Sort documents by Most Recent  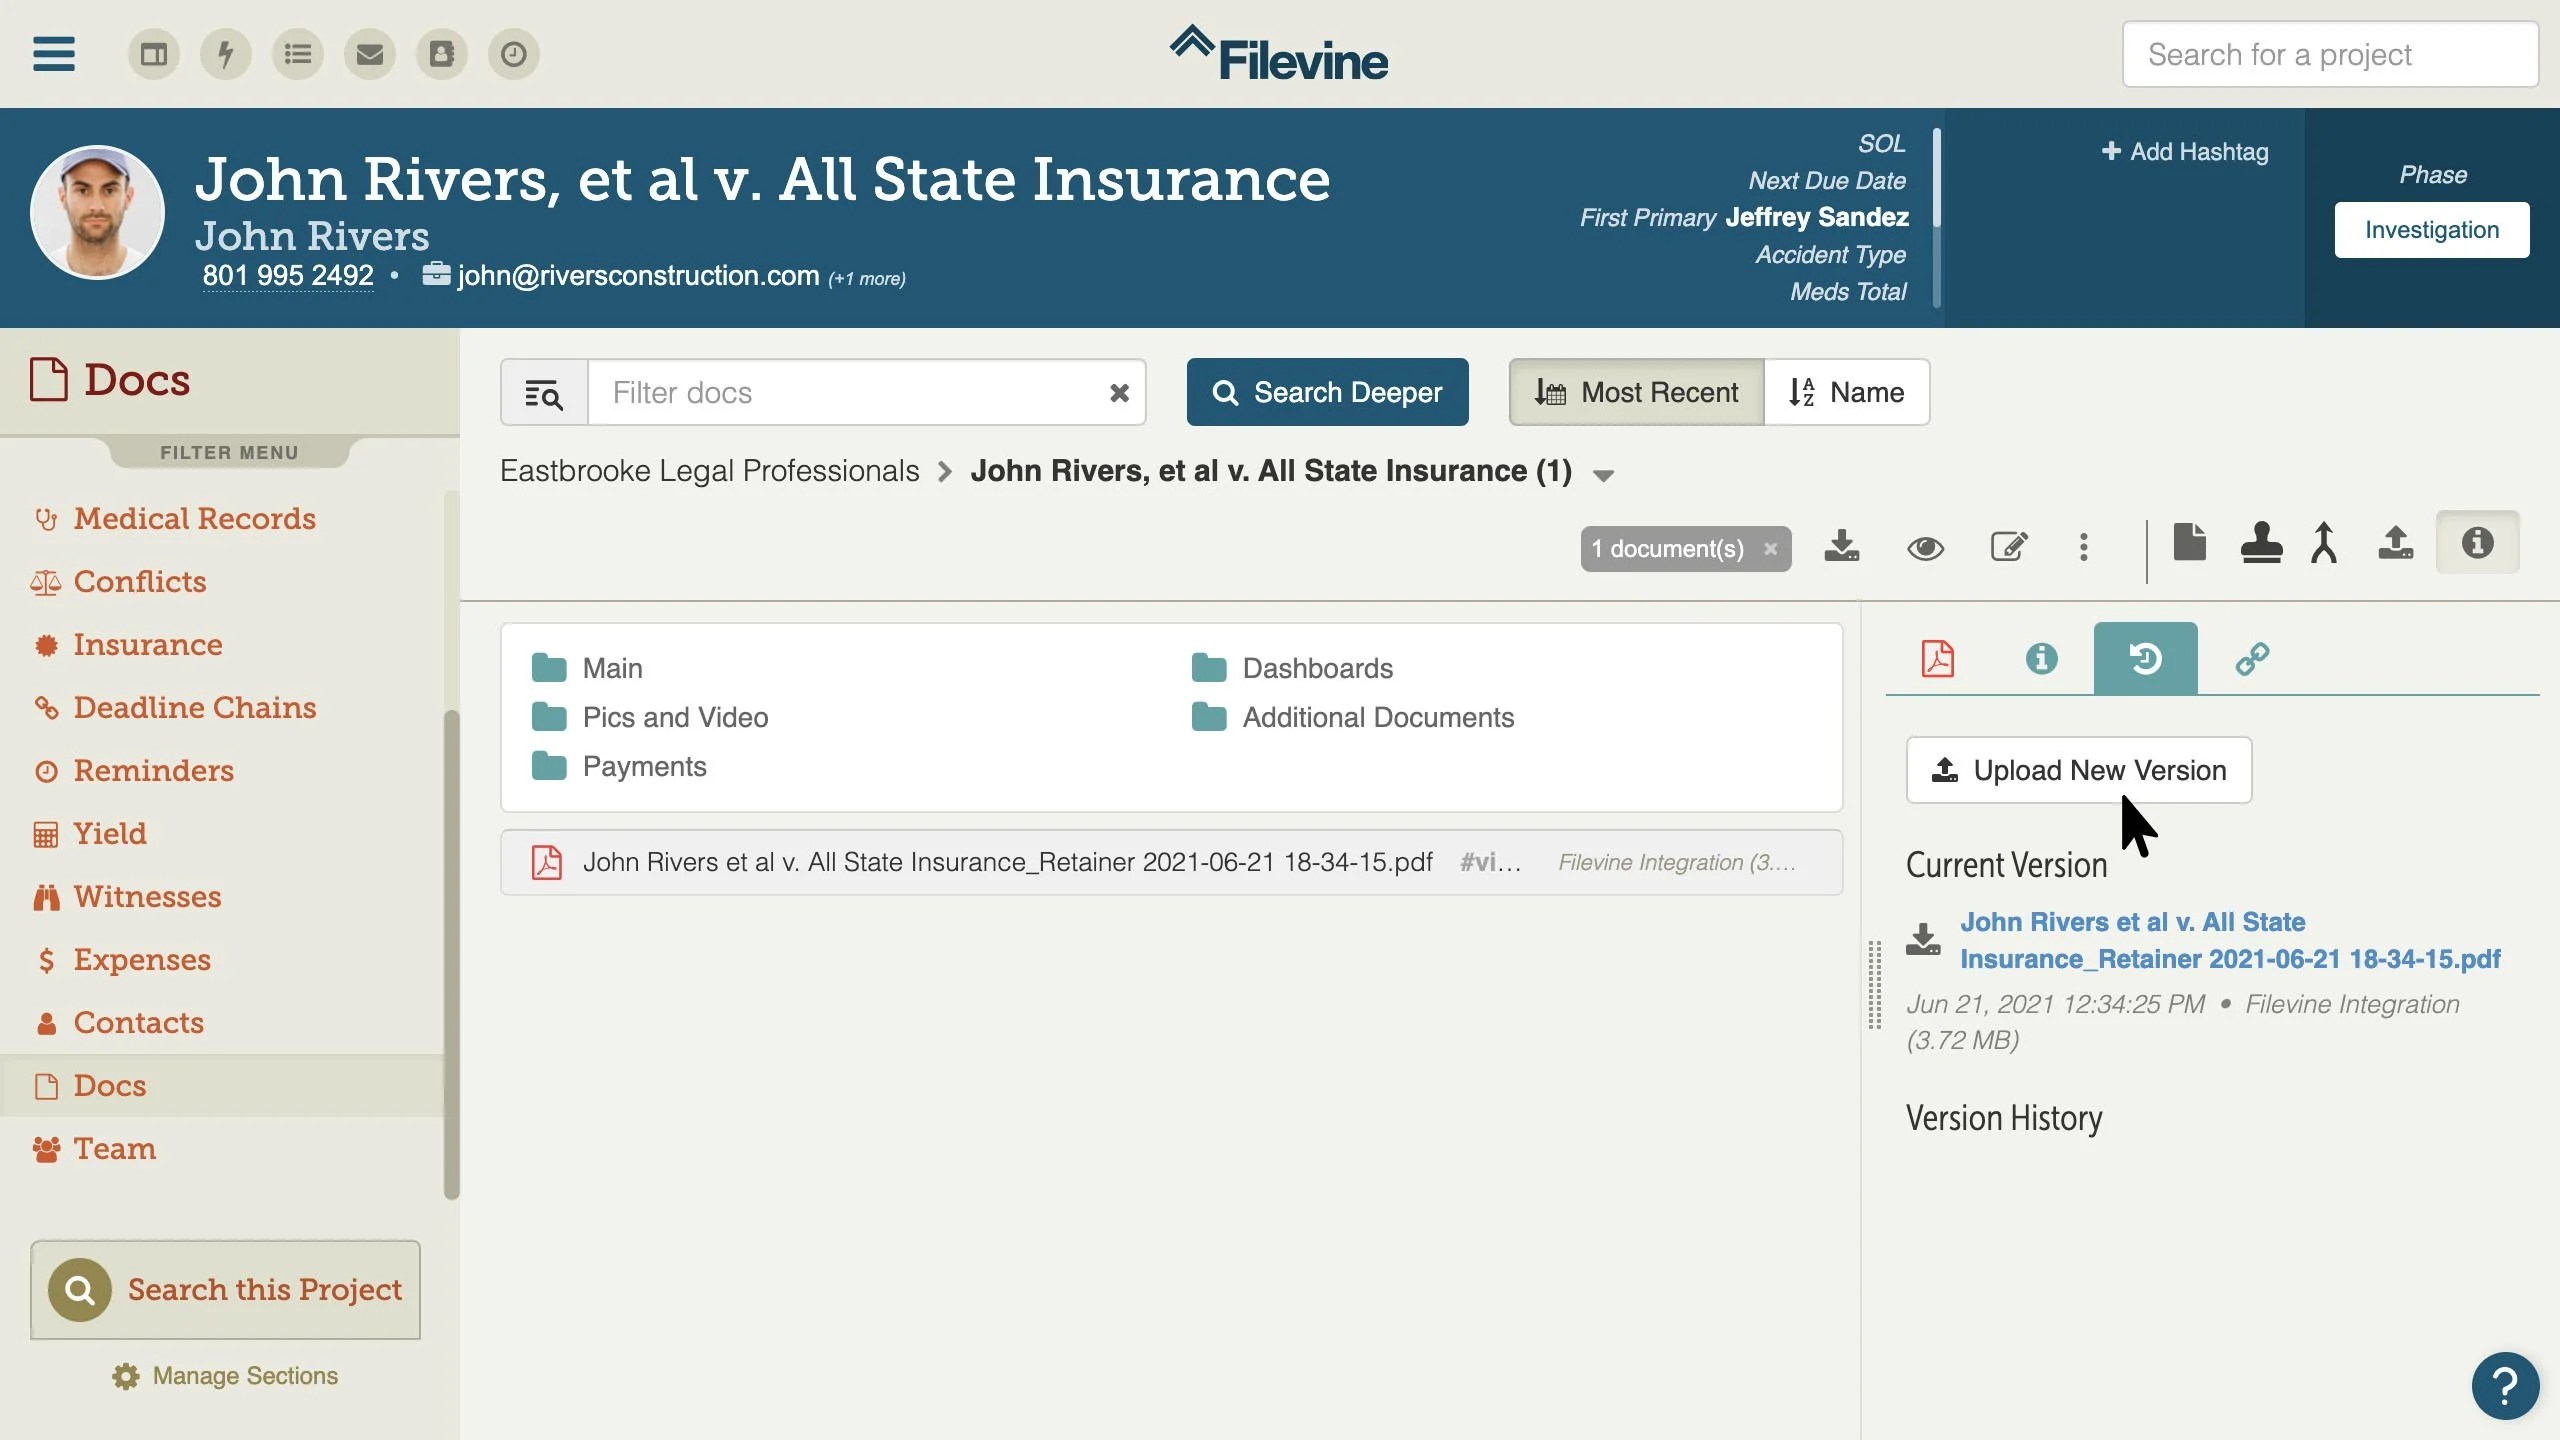[x=1637, y=392]
